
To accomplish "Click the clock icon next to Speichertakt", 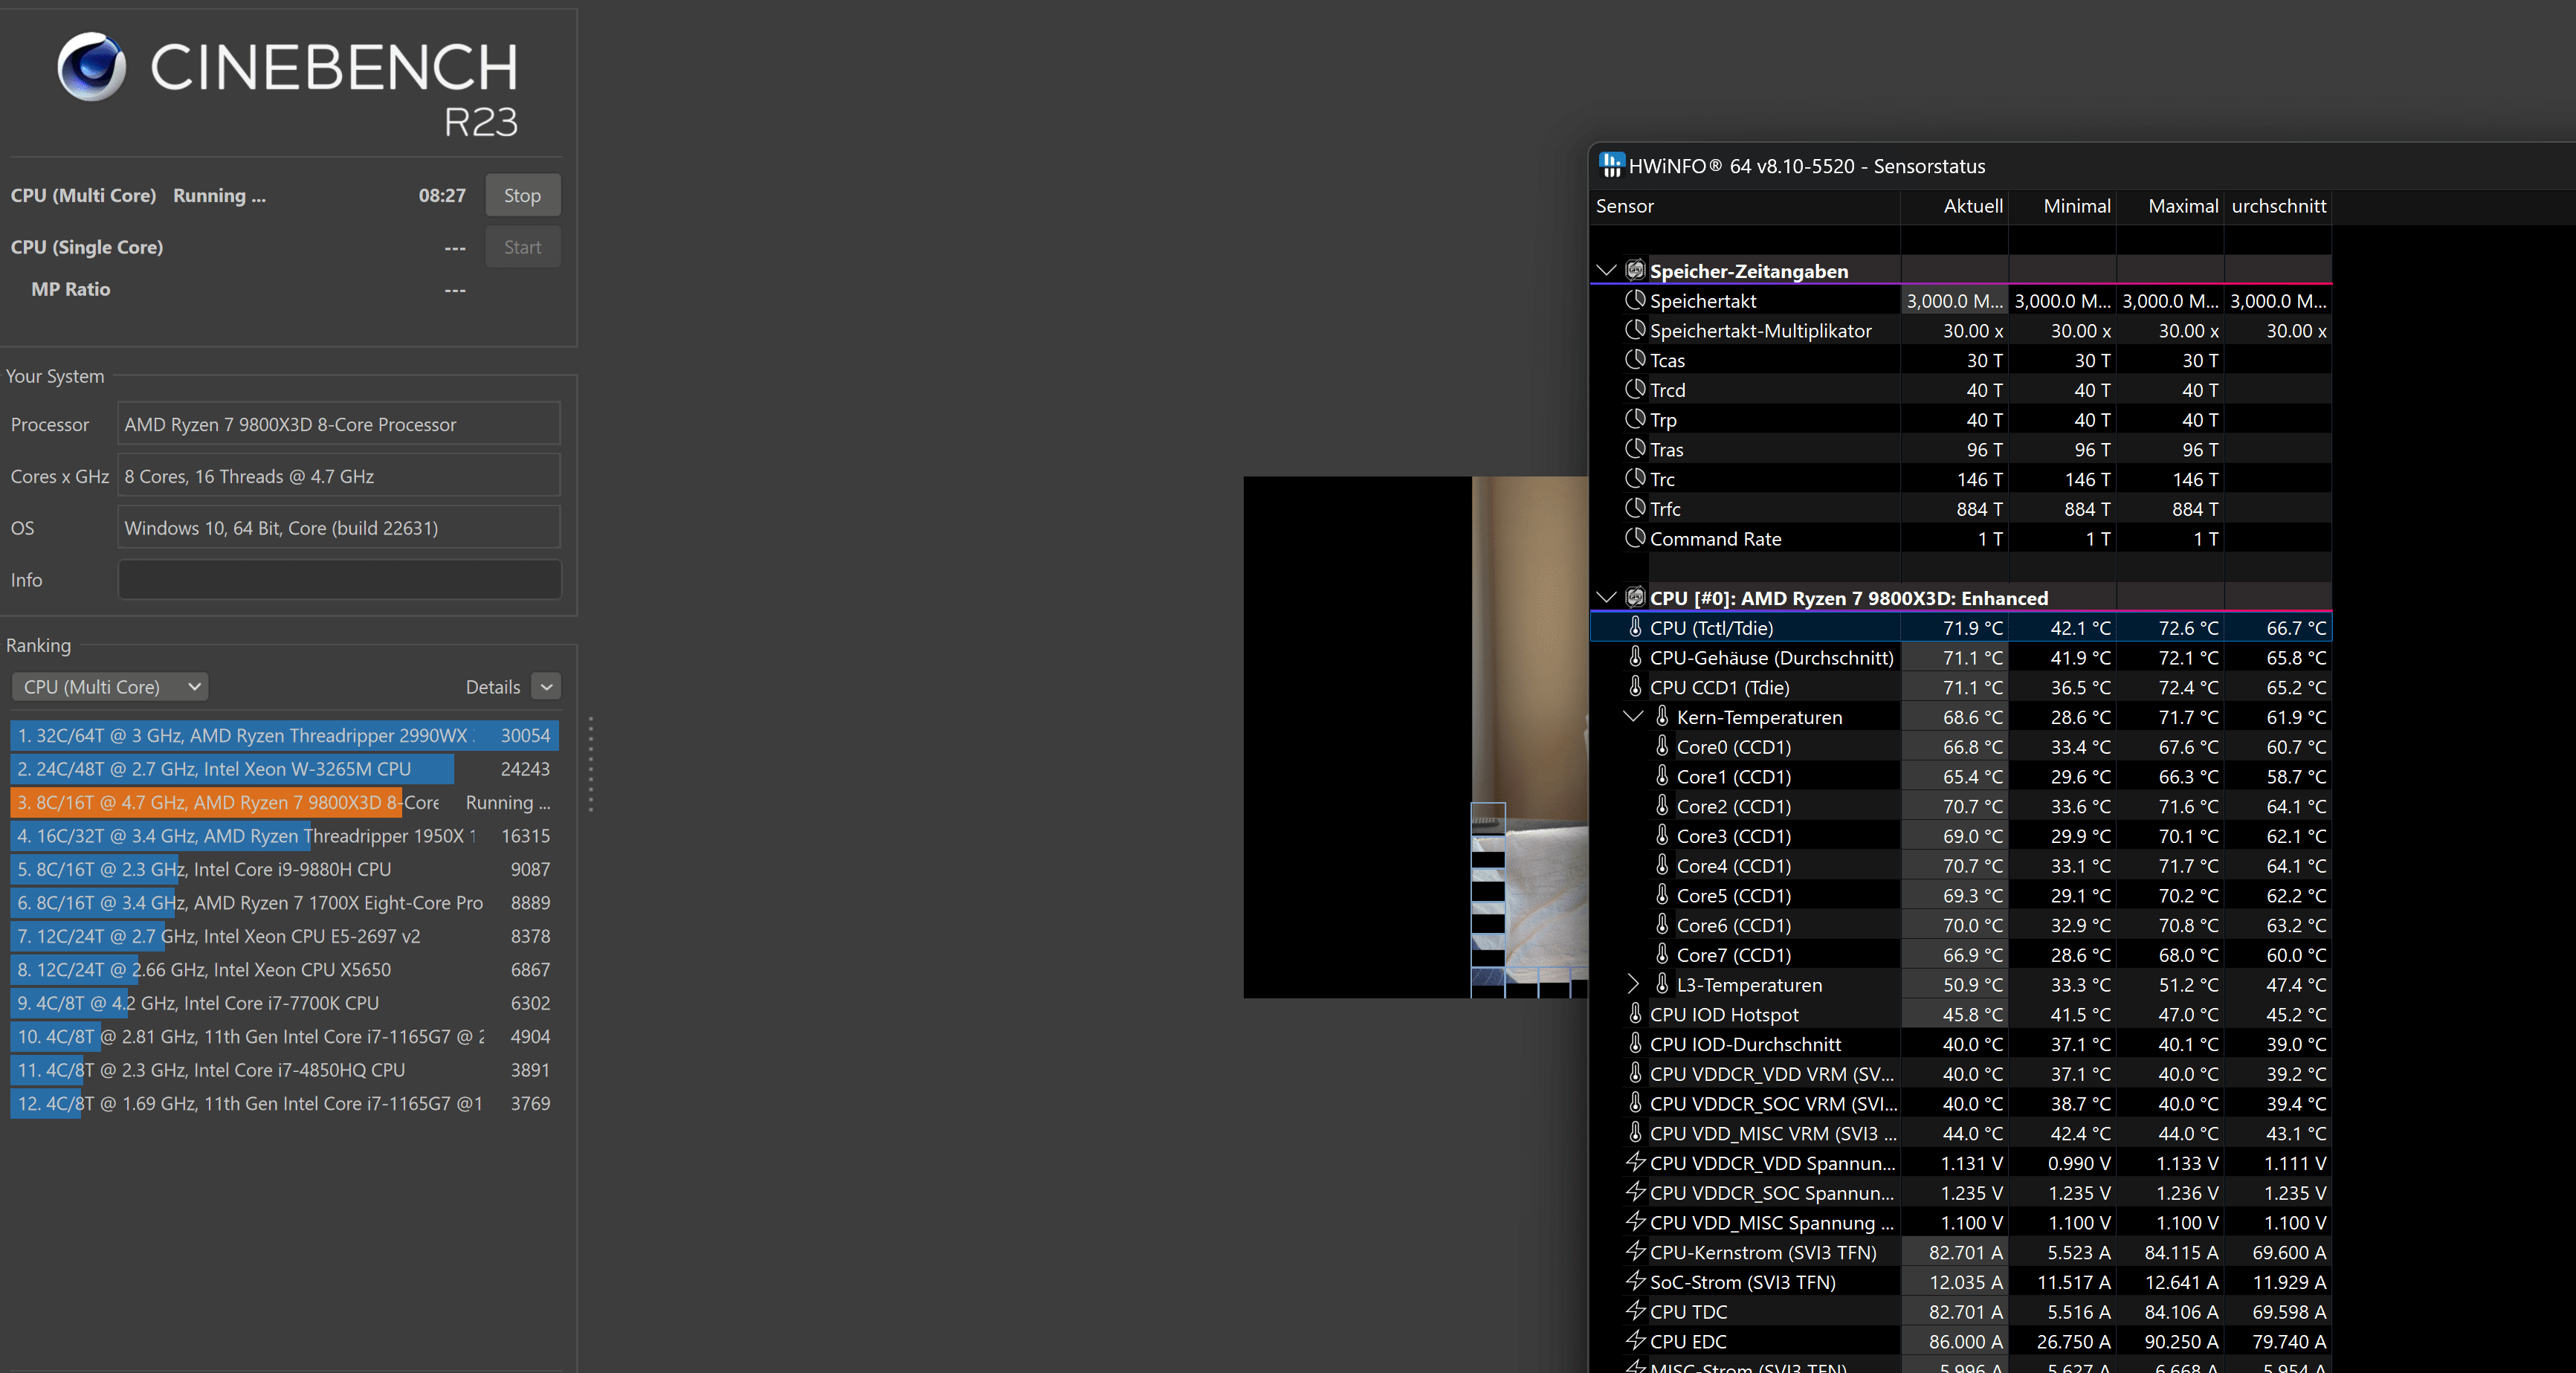I will pyautogui.click(x=1635, y=300).
